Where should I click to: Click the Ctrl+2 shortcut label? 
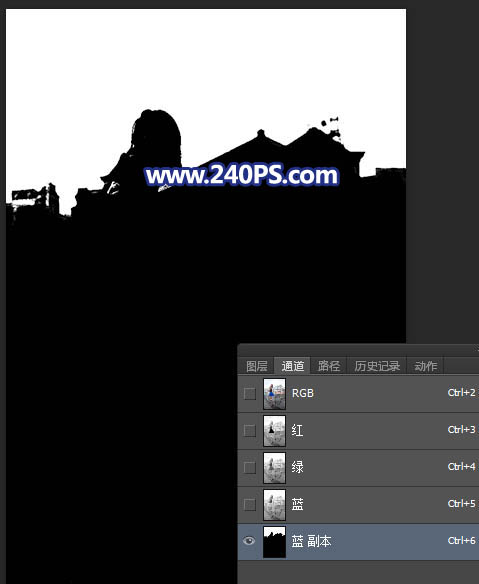[462, 393]
